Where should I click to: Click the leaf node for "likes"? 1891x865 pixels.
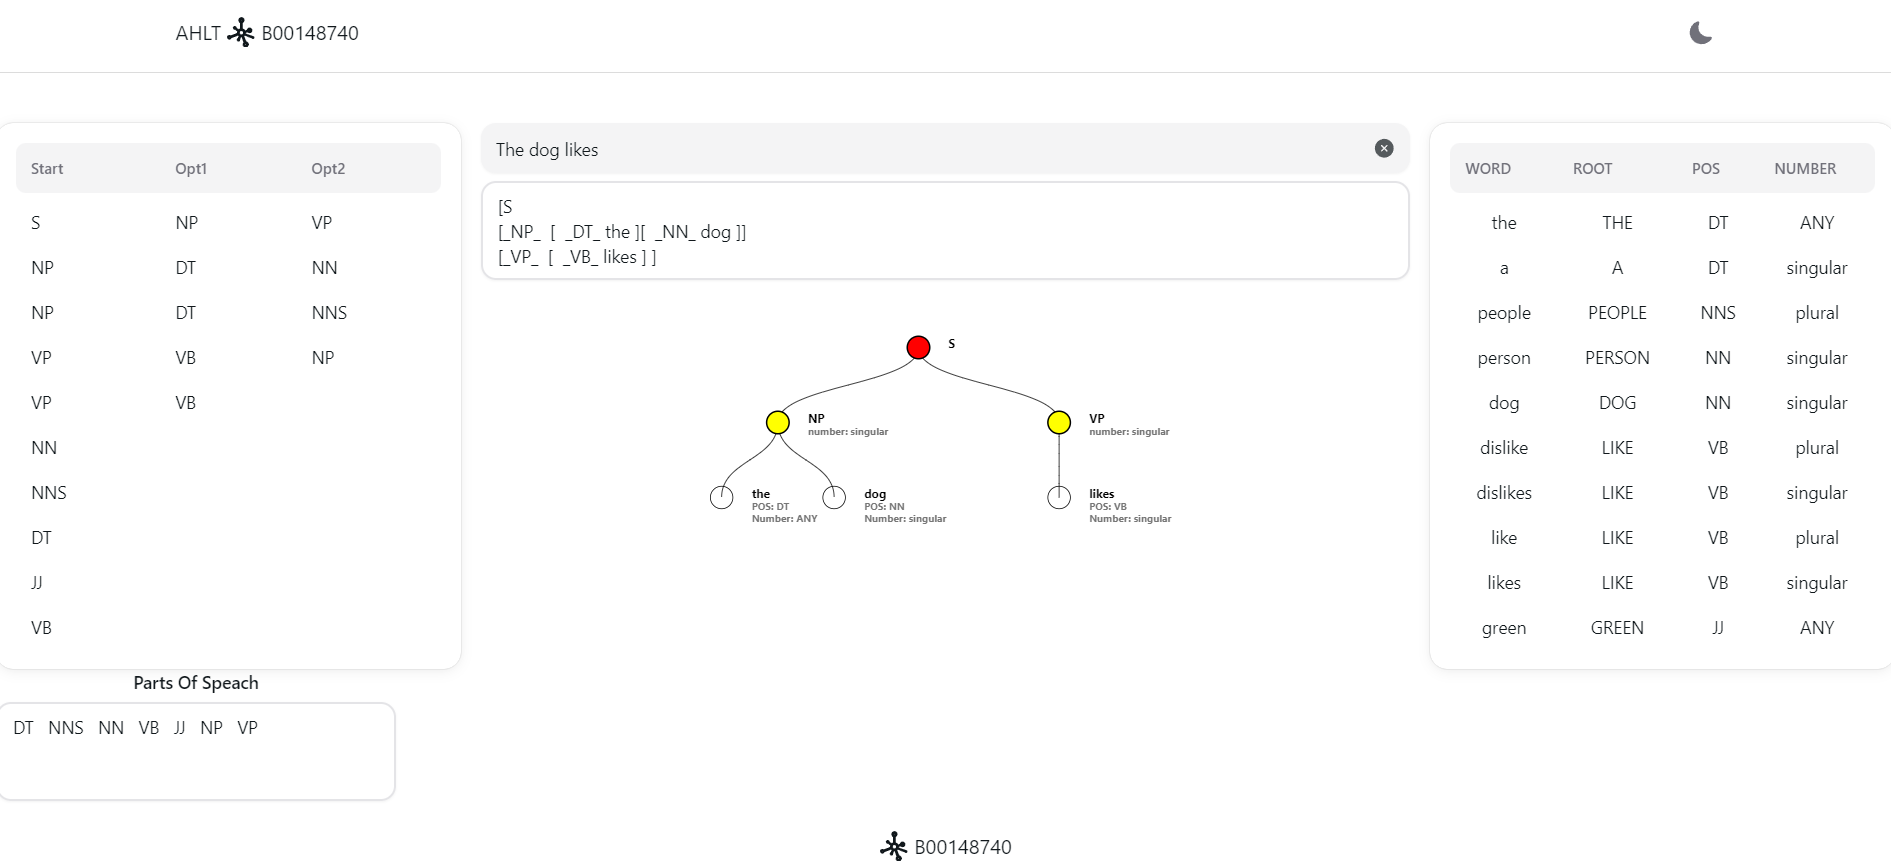(x=1059, y=497)
